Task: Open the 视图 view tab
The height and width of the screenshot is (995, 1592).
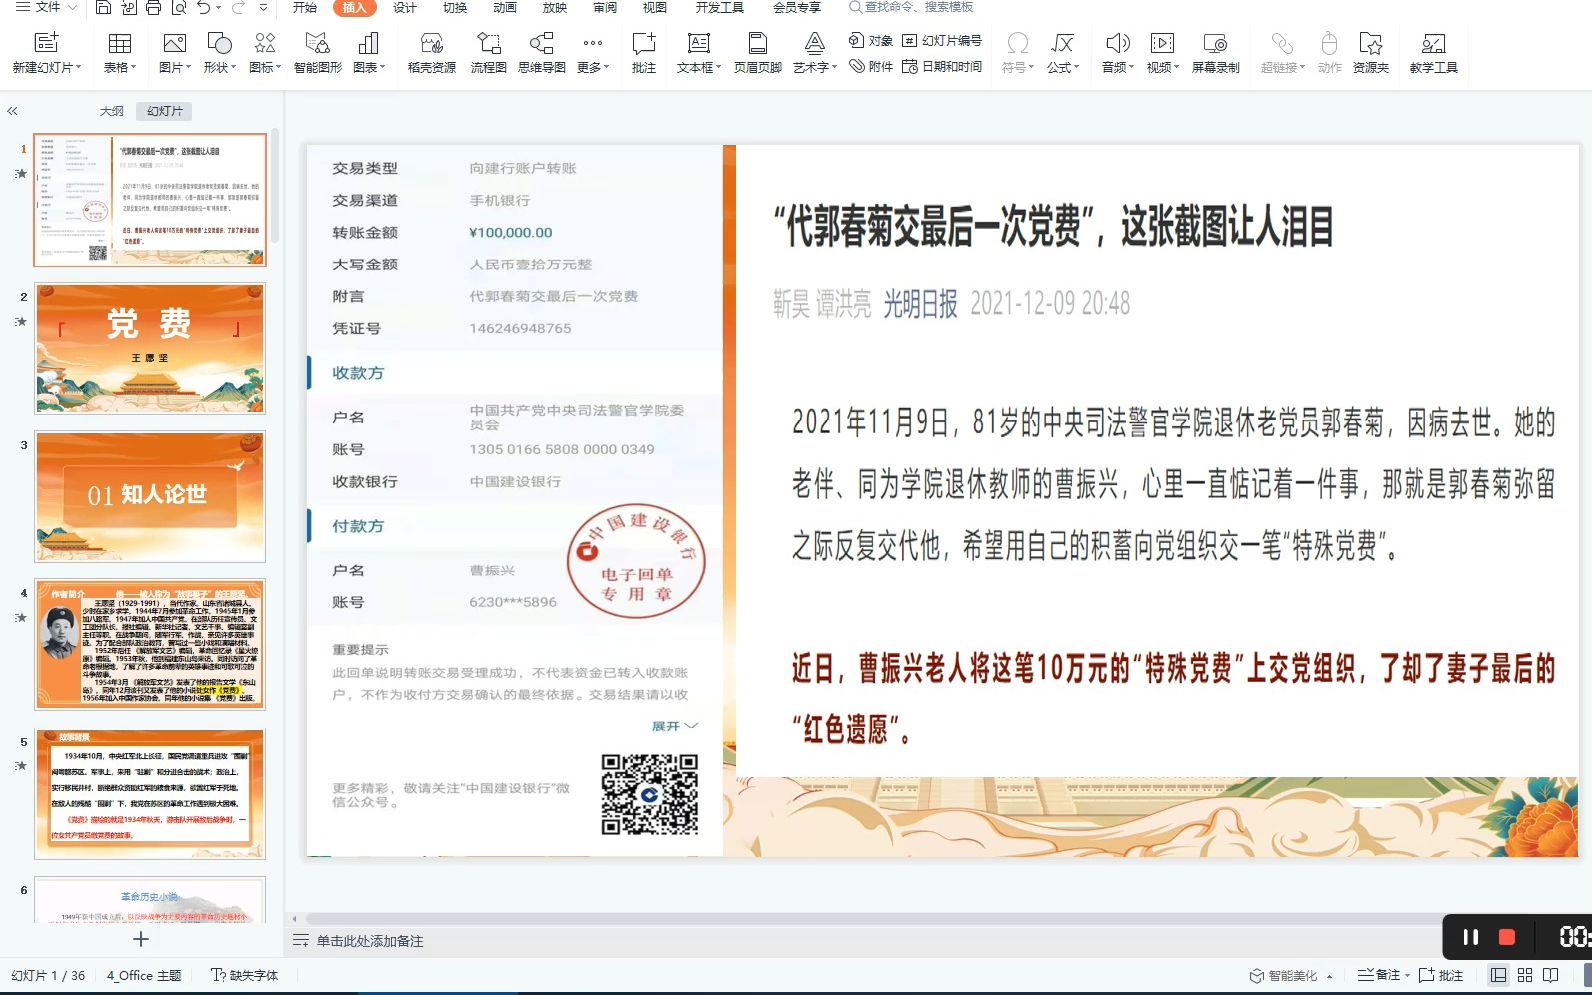Action: 655,7
